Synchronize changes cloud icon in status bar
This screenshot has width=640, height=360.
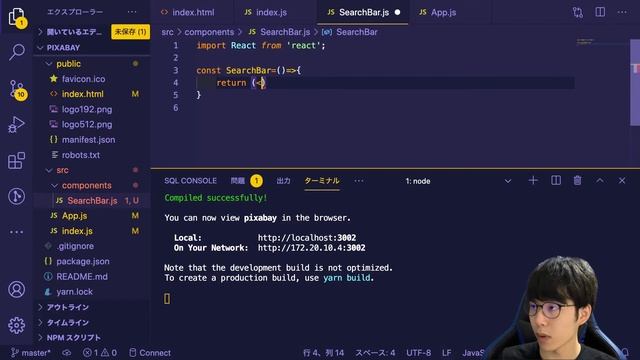(67, 353)
